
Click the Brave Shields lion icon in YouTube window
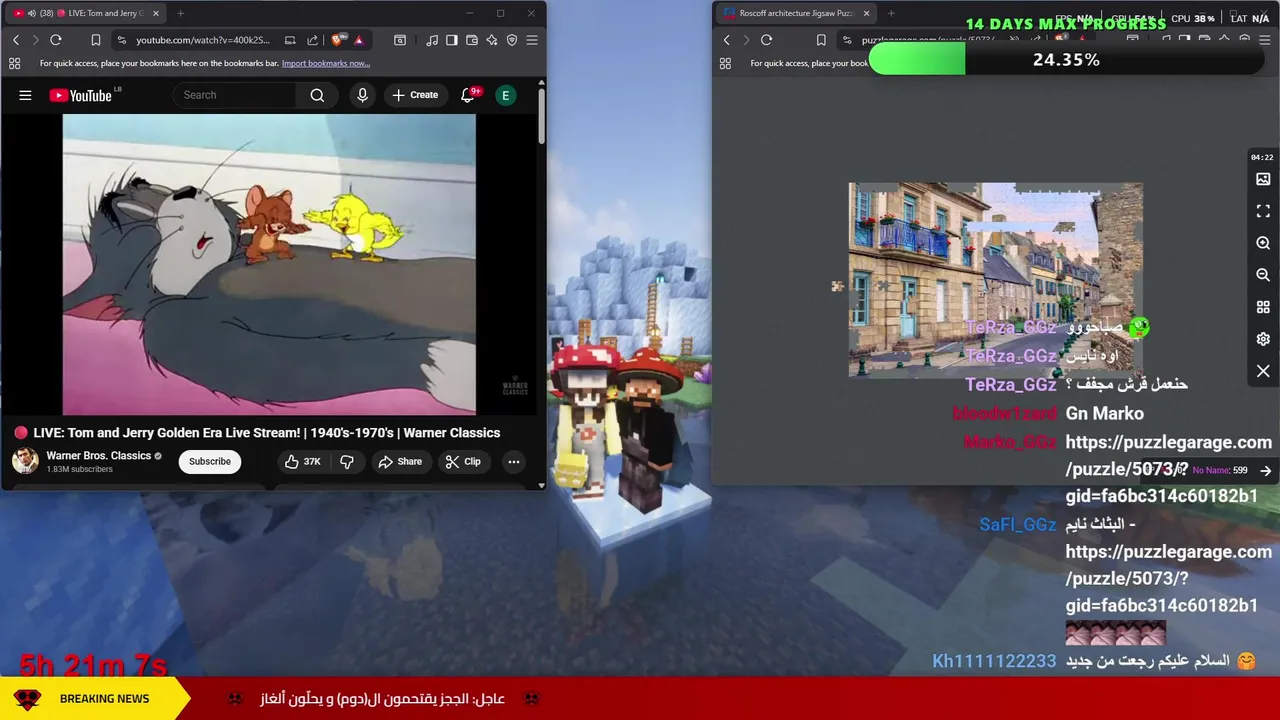[338, 40]
